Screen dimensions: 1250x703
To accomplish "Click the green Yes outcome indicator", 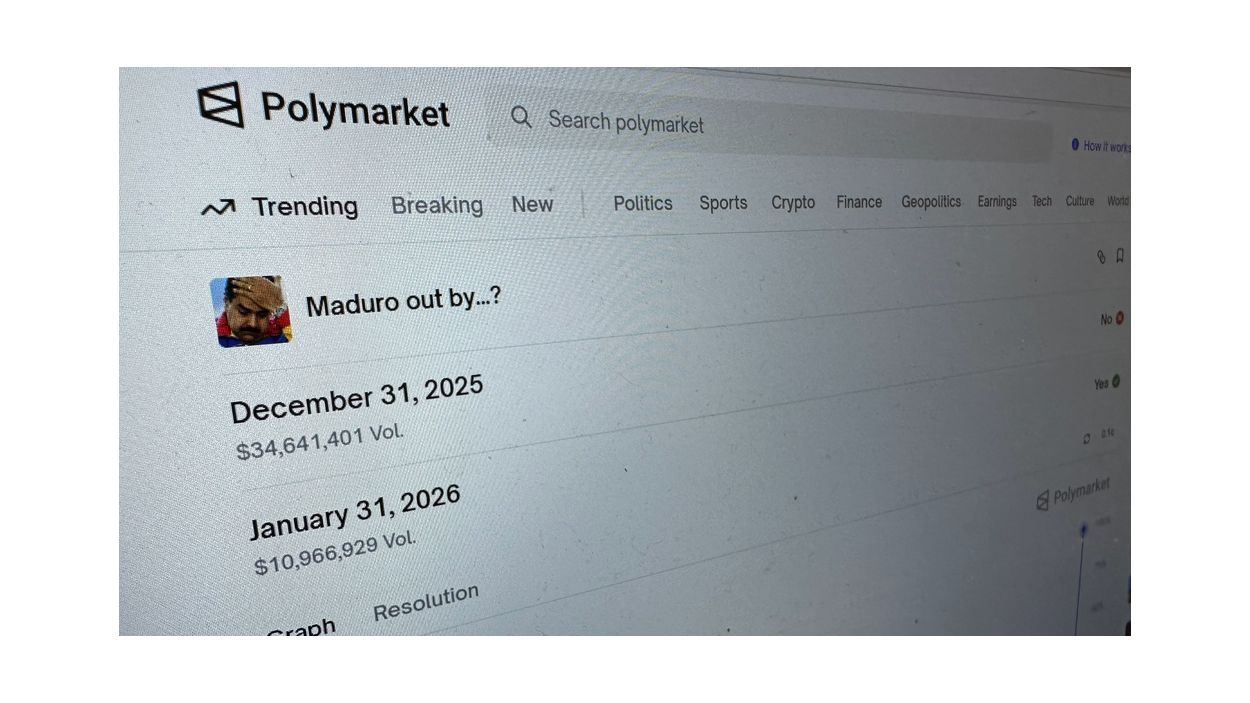I will pyautogui.click(x=1115, y=381).
